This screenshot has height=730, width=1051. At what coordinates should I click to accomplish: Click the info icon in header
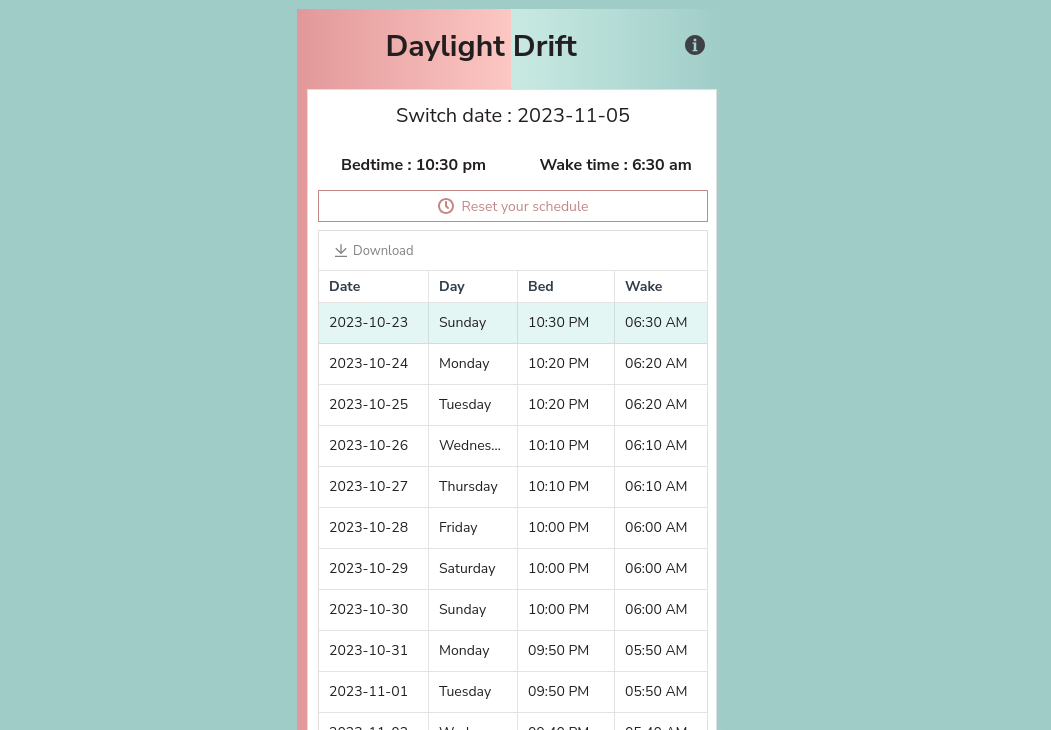point(695,45)
